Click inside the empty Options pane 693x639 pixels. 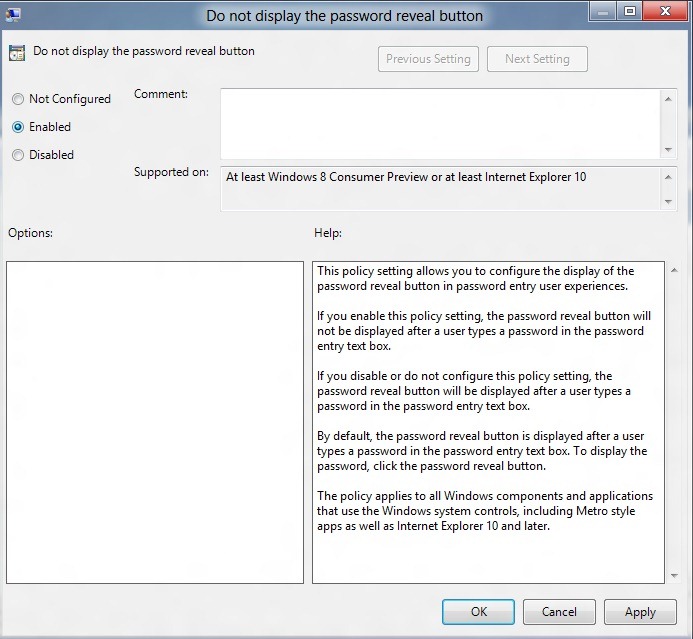pyautogui.click(x=155, y=422)
